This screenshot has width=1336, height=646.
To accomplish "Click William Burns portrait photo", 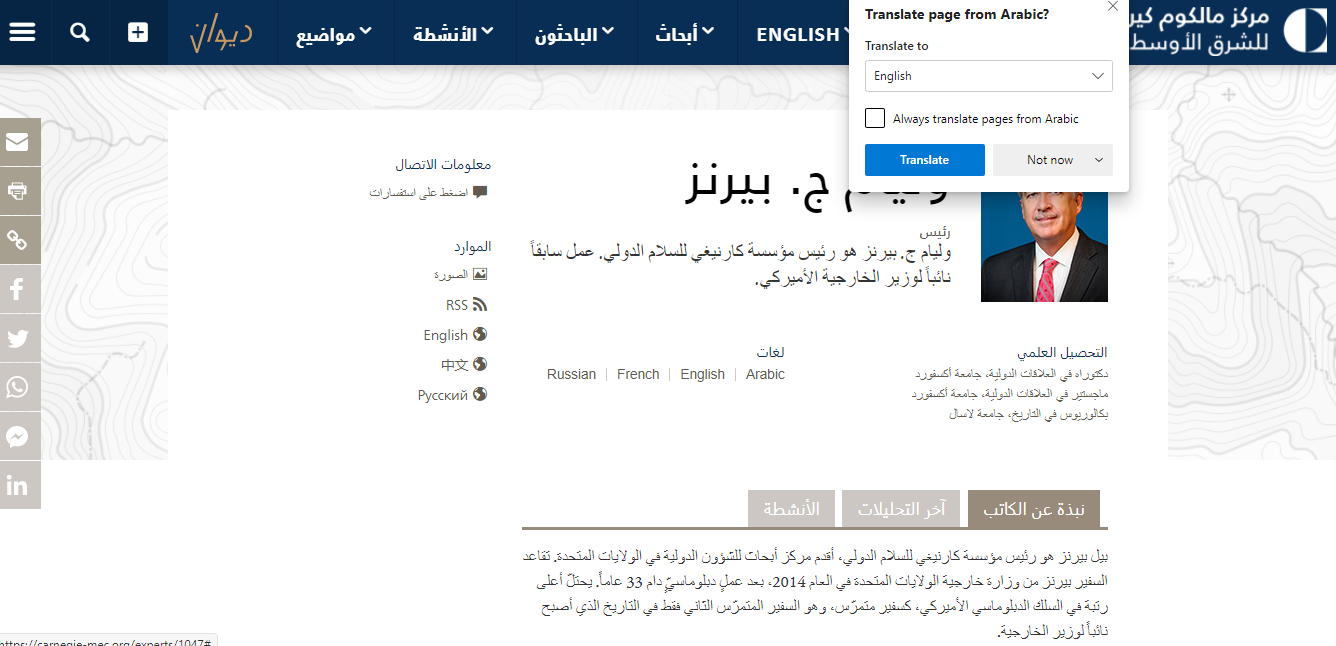I will coord(1044,245).
